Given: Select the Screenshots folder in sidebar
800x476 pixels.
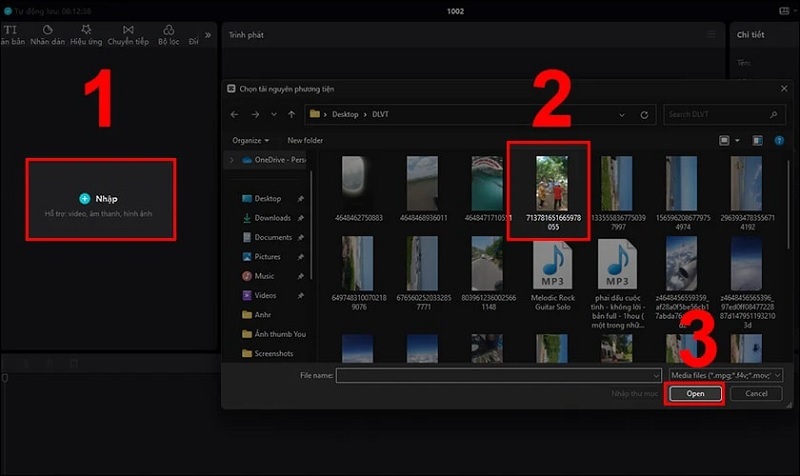Looking at the screenshot, I should click(275, 353).
